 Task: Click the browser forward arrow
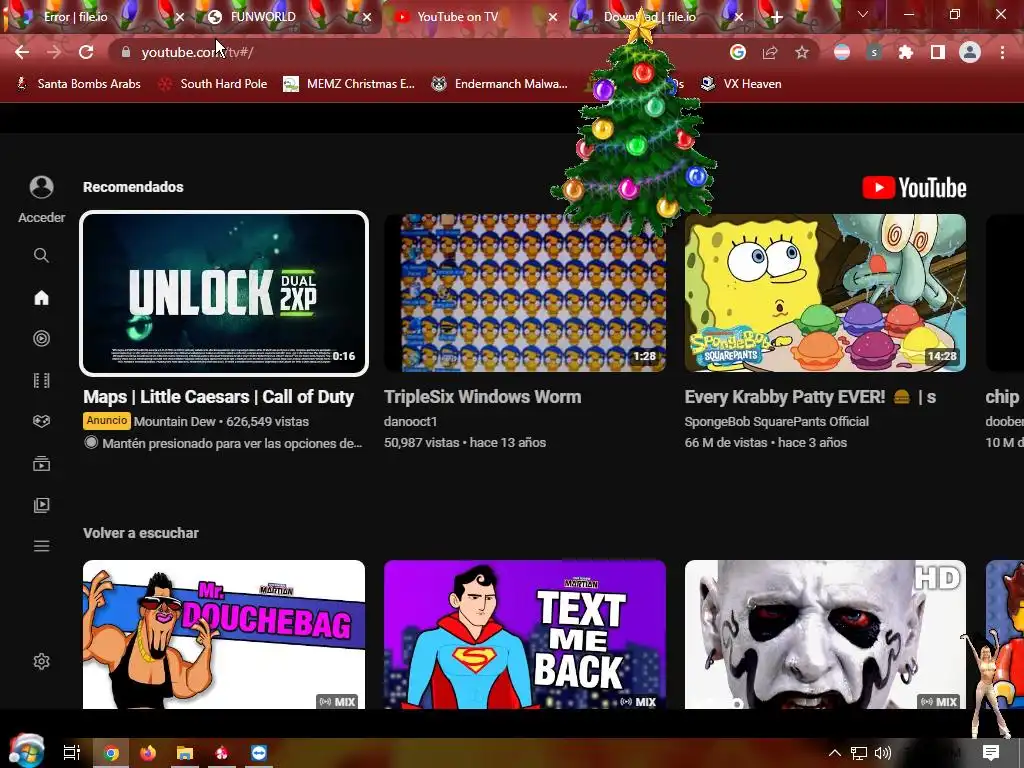pyautogui.click(x=54, y=52)
